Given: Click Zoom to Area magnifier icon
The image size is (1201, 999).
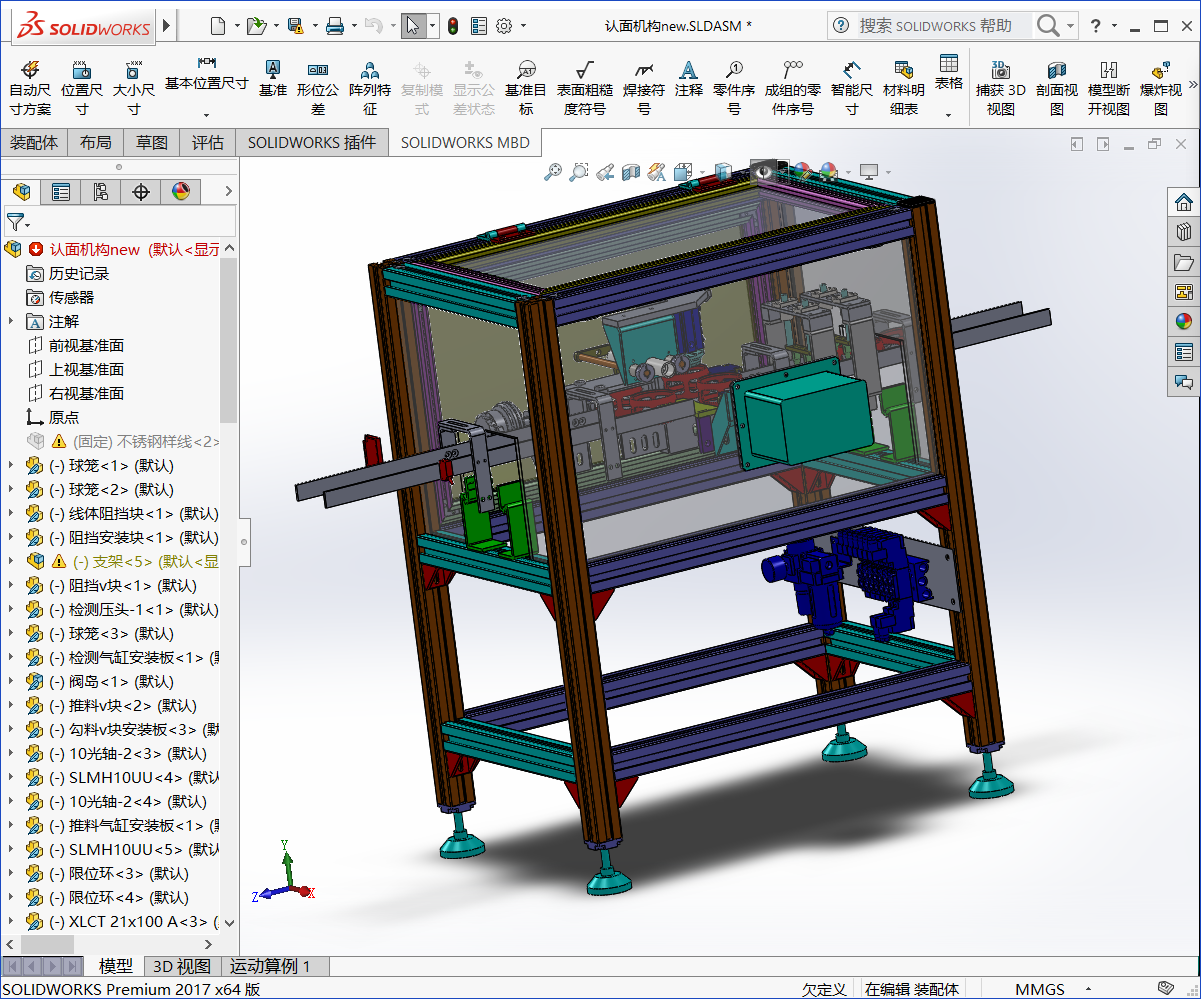Looking at the screenshot, I should pos(578,172).
